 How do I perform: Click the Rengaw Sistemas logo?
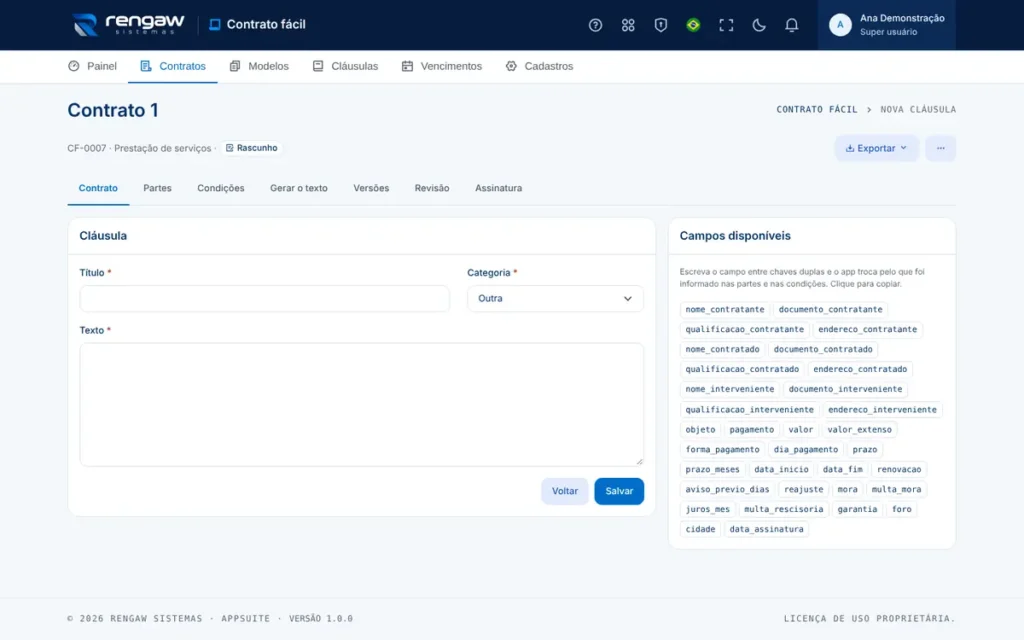[129, 25]
